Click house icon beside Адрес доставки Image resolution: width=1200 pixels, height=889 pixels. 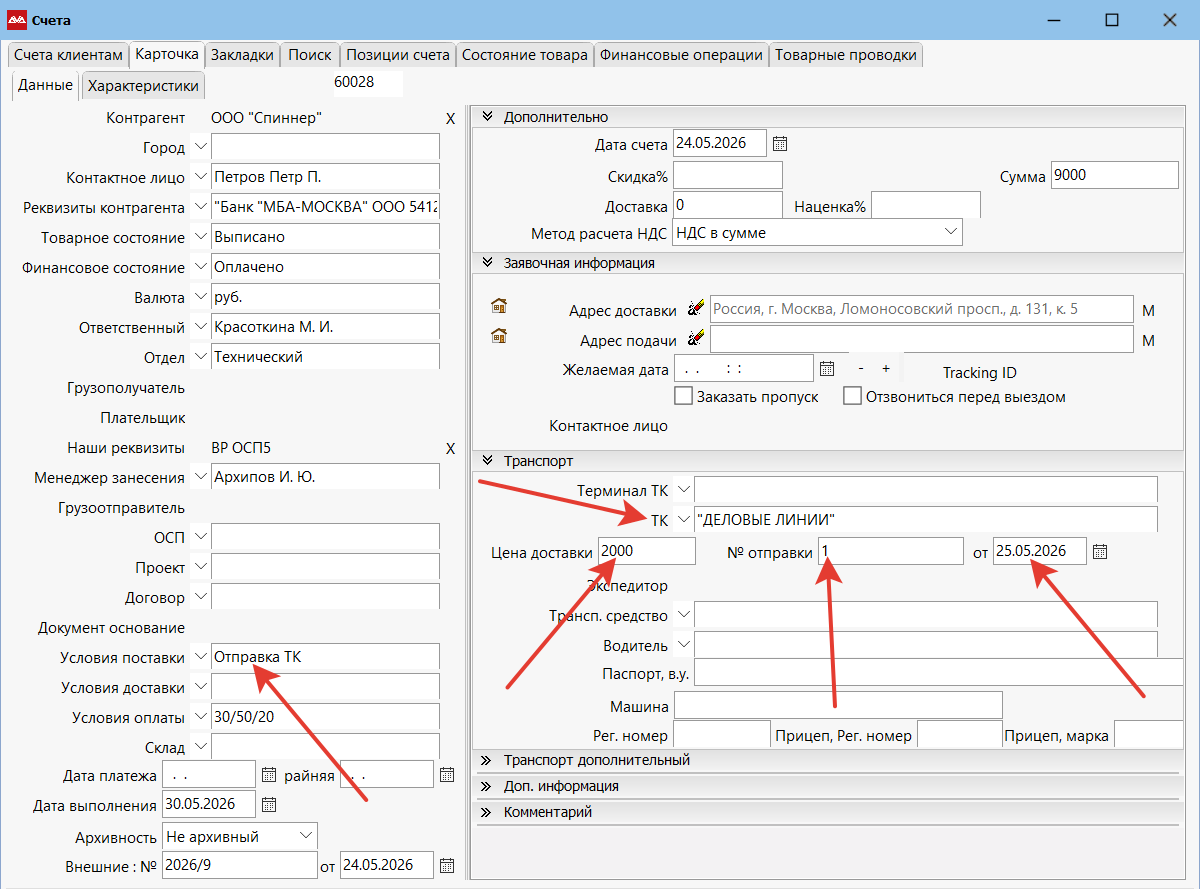[x=499, y=306]
